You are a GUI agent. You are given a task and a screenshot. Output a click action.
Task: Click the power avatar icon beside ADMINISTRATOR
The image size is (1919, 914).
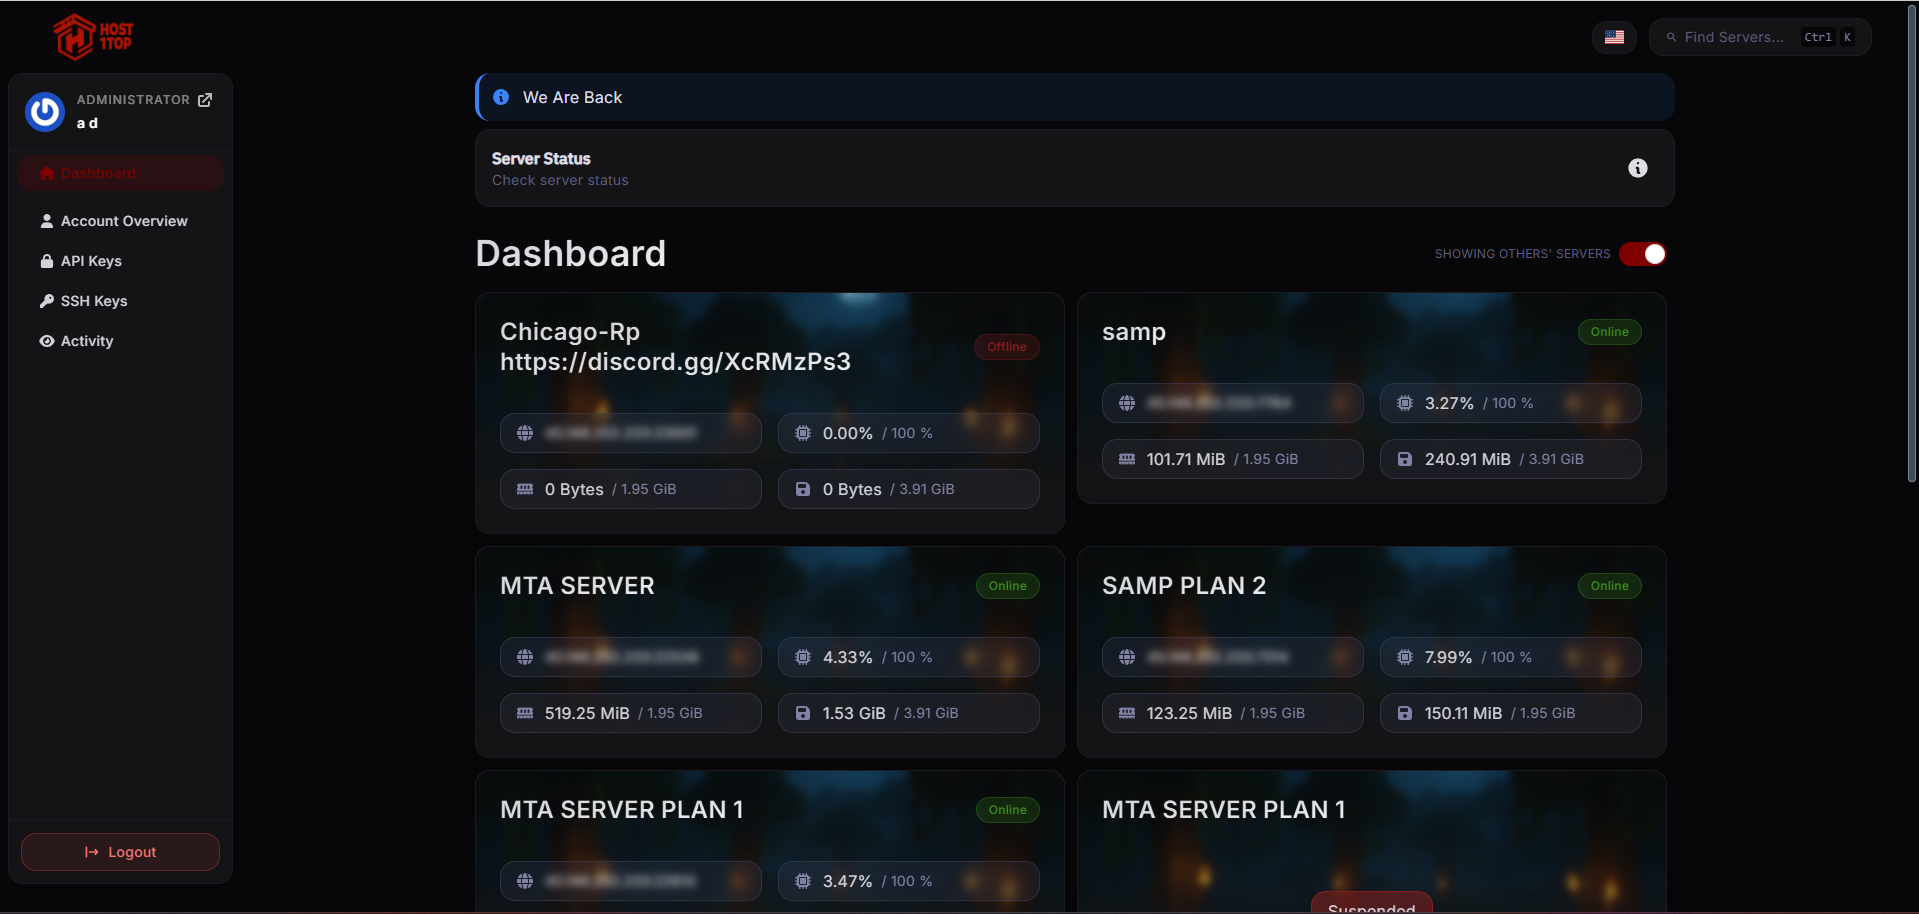tap(44, 112)
